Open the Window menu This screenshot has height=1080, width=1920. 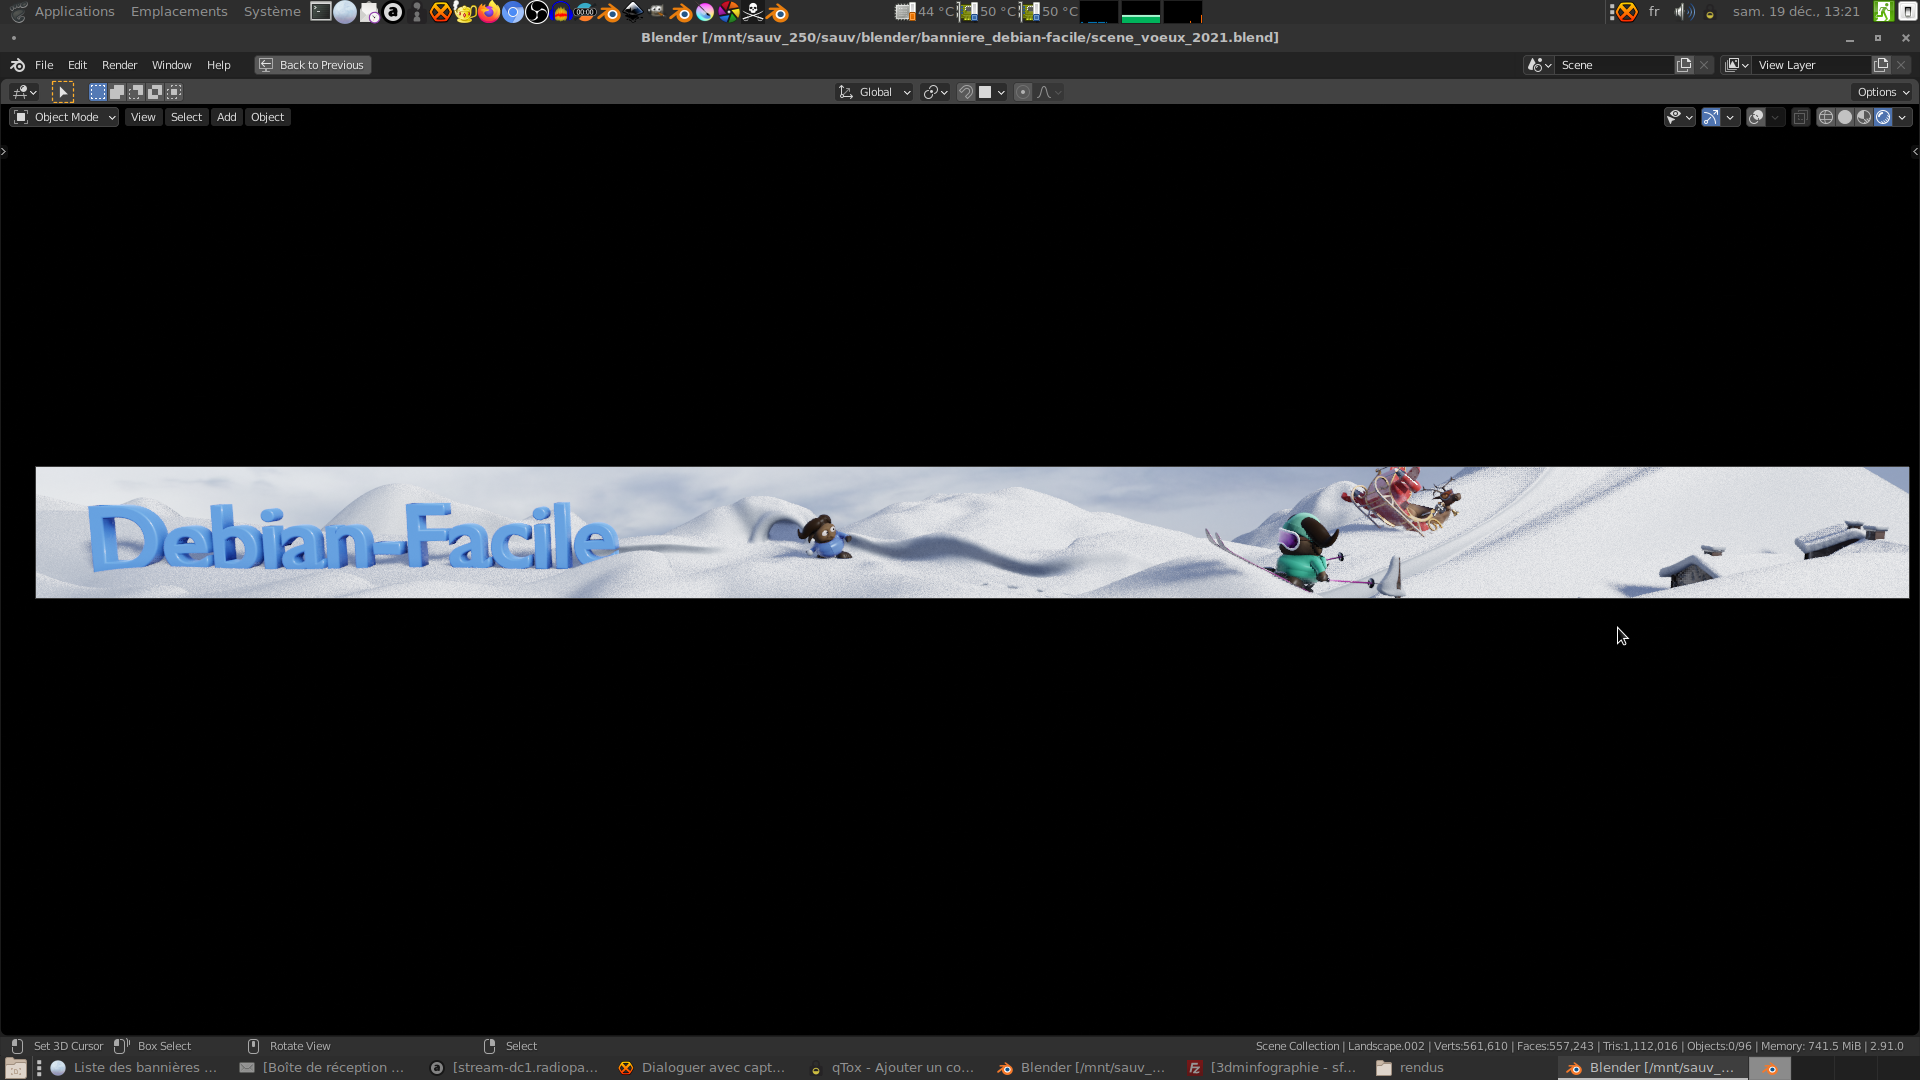point(171,65)
